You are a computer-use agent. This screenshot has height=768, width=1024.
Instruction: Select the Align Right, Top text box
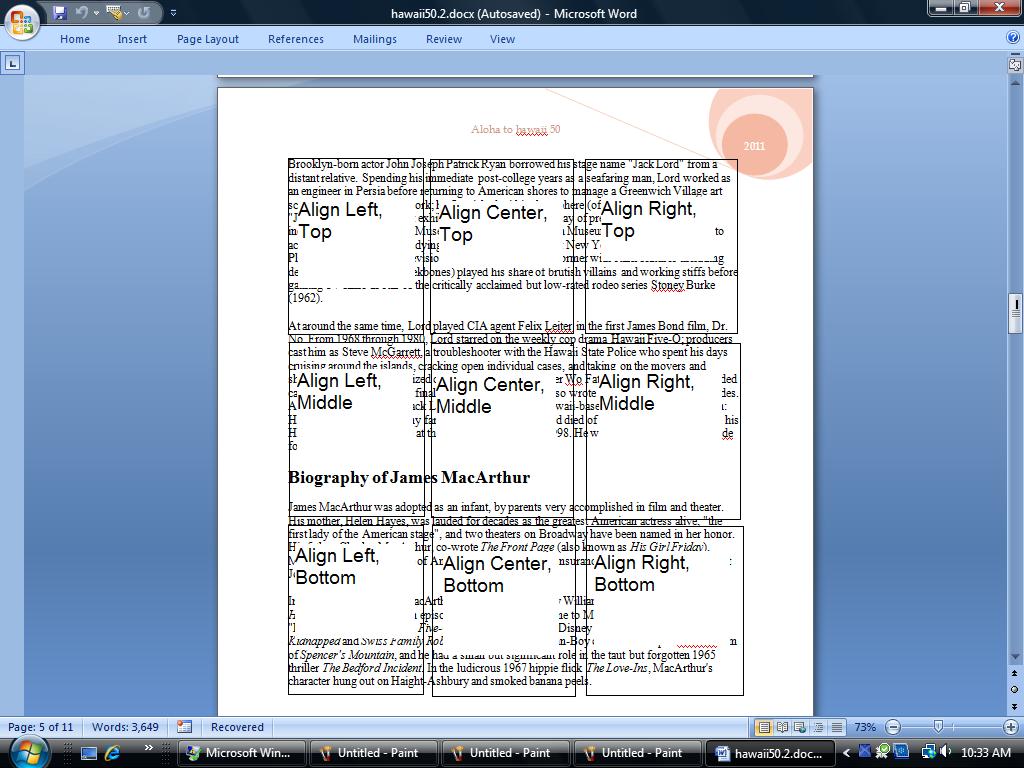[662, 246]
